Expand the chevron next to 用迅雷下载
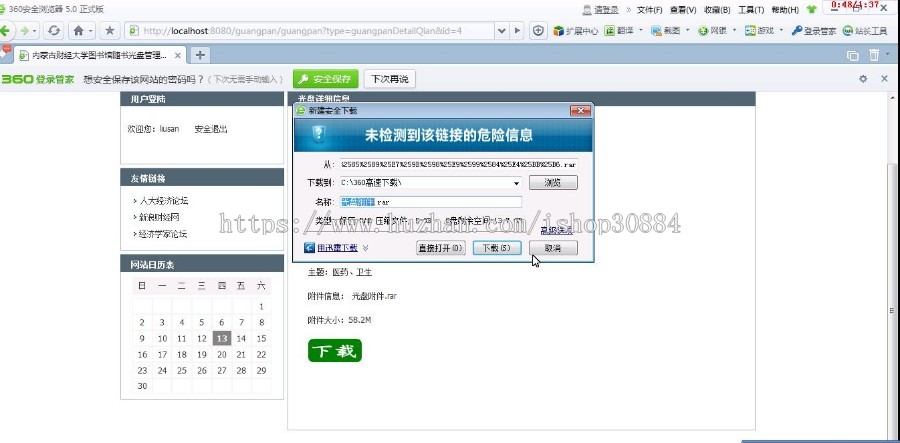 365,248
